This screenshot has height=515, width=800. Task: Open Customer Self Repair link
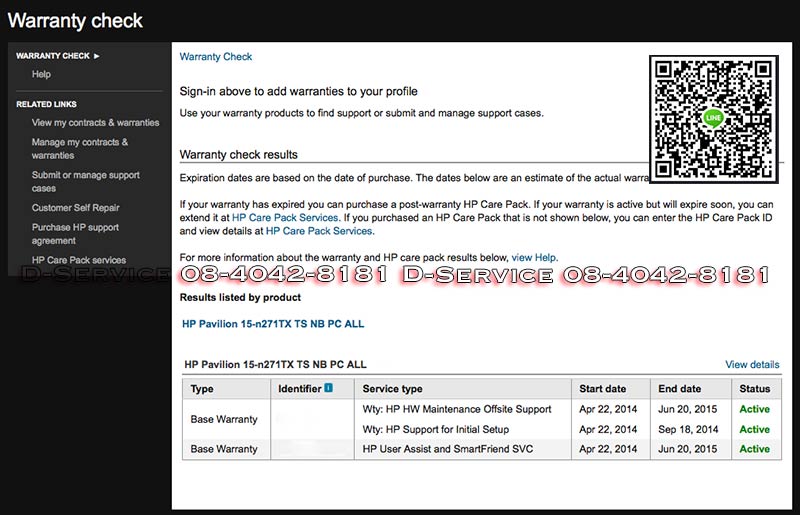point(76,208)
